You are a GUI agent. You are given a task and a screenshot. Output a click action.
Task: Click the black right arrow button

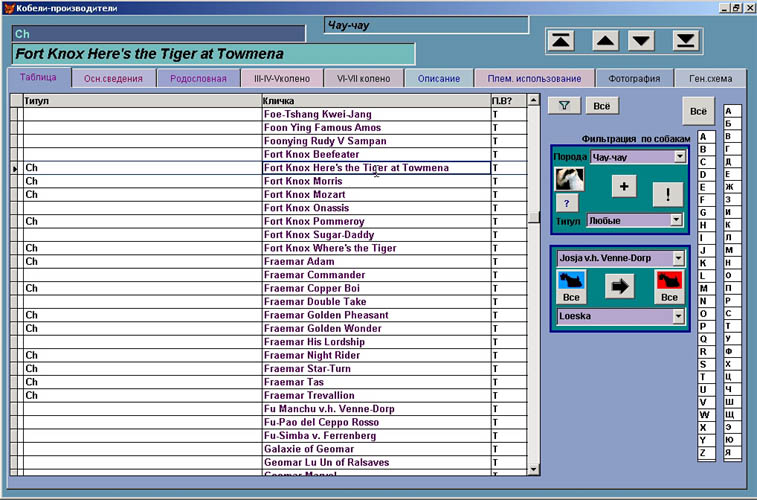tap(619, 287)
